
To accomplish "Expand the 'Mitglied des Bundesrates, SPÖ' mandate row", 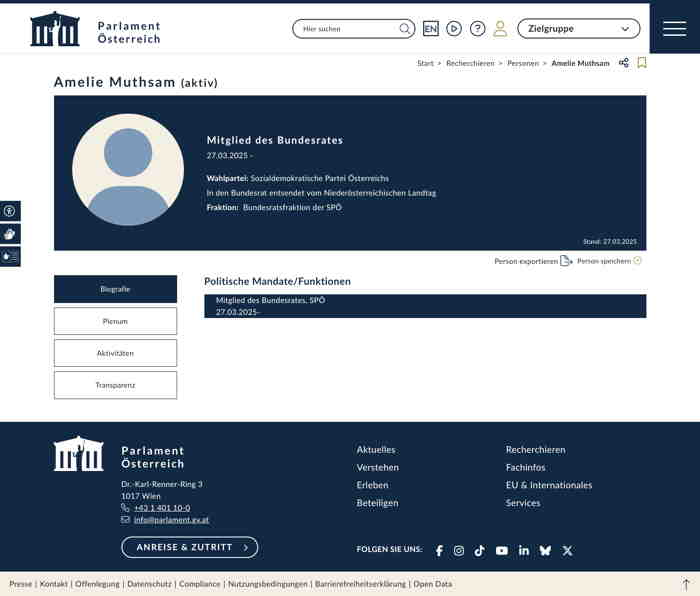I will 425,306.
